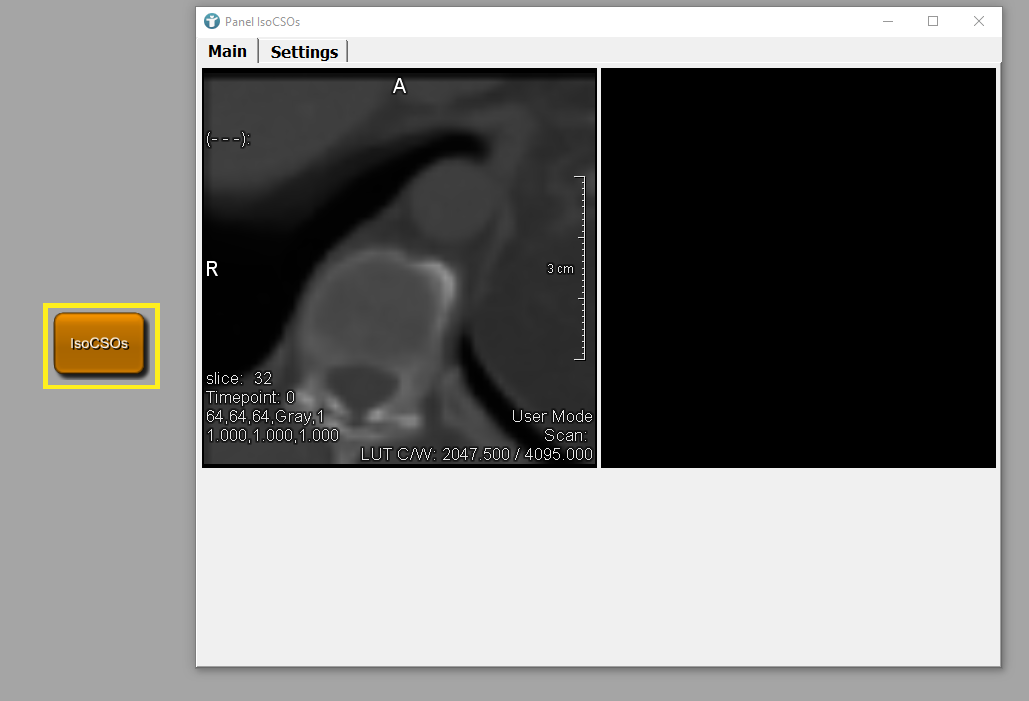Screen dimensions: 1029x701
Task: Click the 'R' right orientation label
Action: [212, 269]
